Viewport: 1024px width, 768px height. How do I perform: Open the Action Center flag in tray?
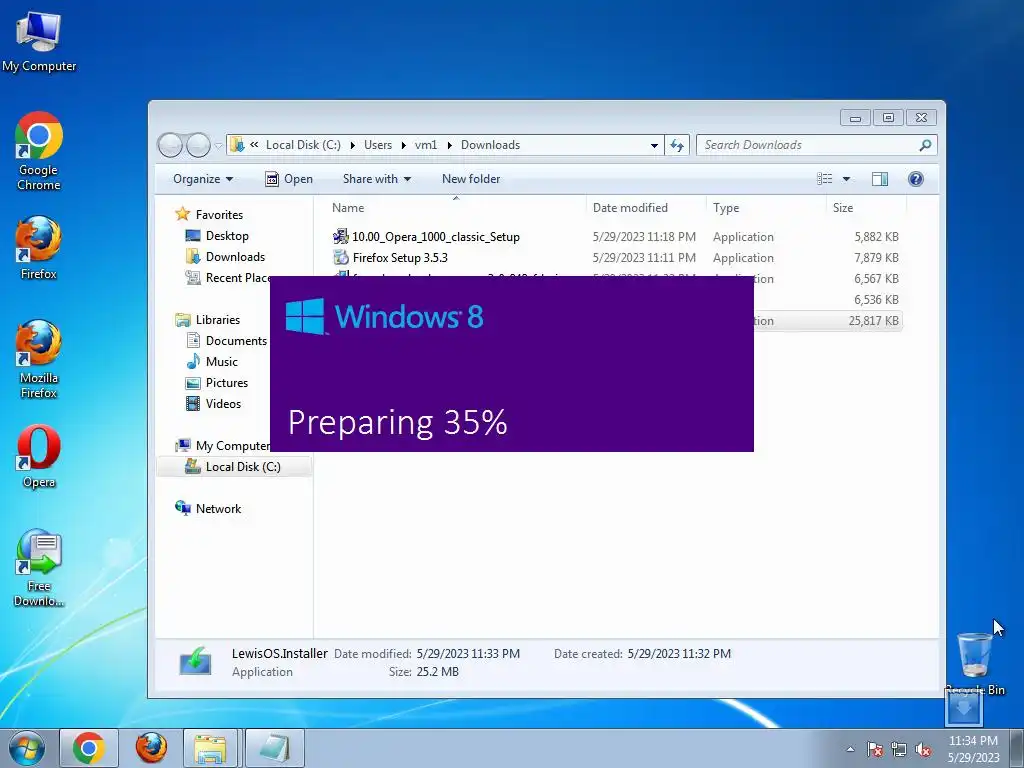click(875, 749)
